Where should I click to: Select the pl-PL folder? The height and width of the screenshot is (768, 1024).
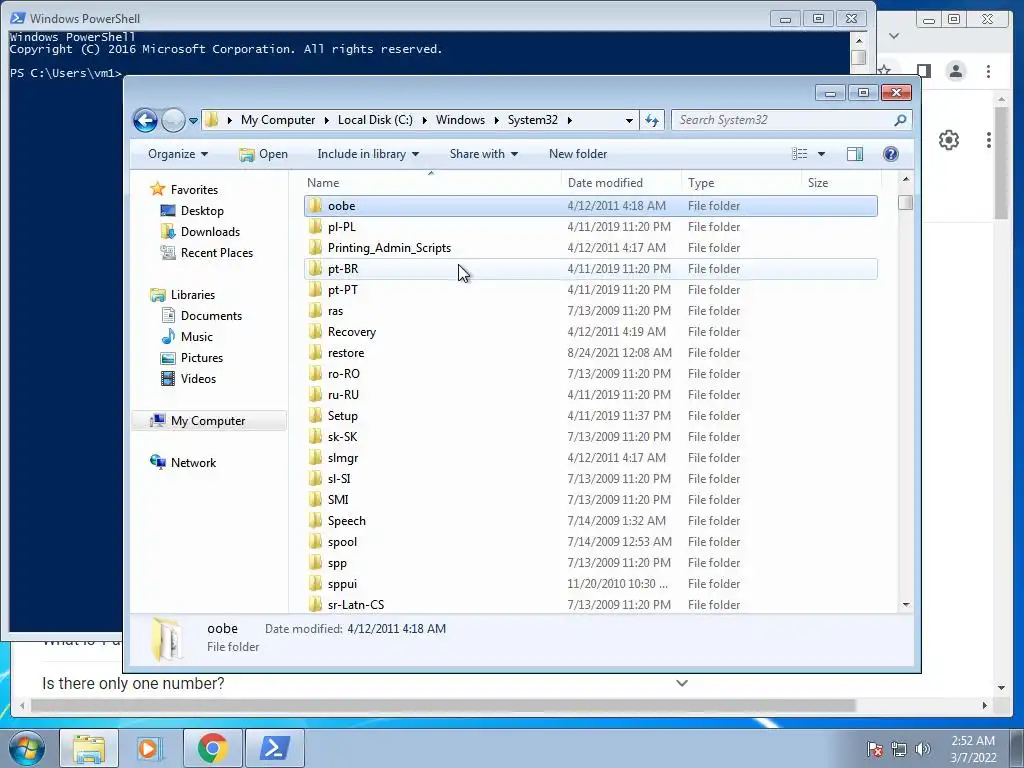[x=590, y=227]
